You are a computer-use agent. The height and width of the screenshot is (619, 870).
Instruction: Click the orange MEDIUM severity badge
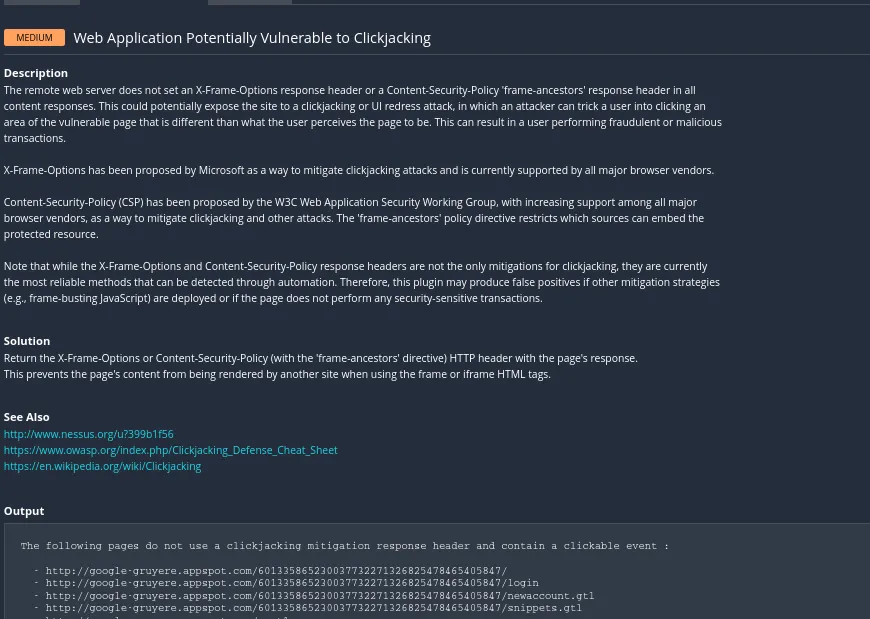click(34, 38)
